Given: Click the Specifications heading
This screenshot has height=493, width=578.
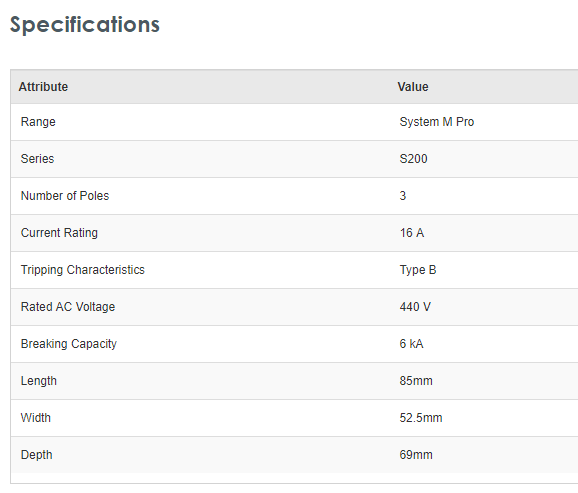Looking at the screenshot, I should 84,25.
